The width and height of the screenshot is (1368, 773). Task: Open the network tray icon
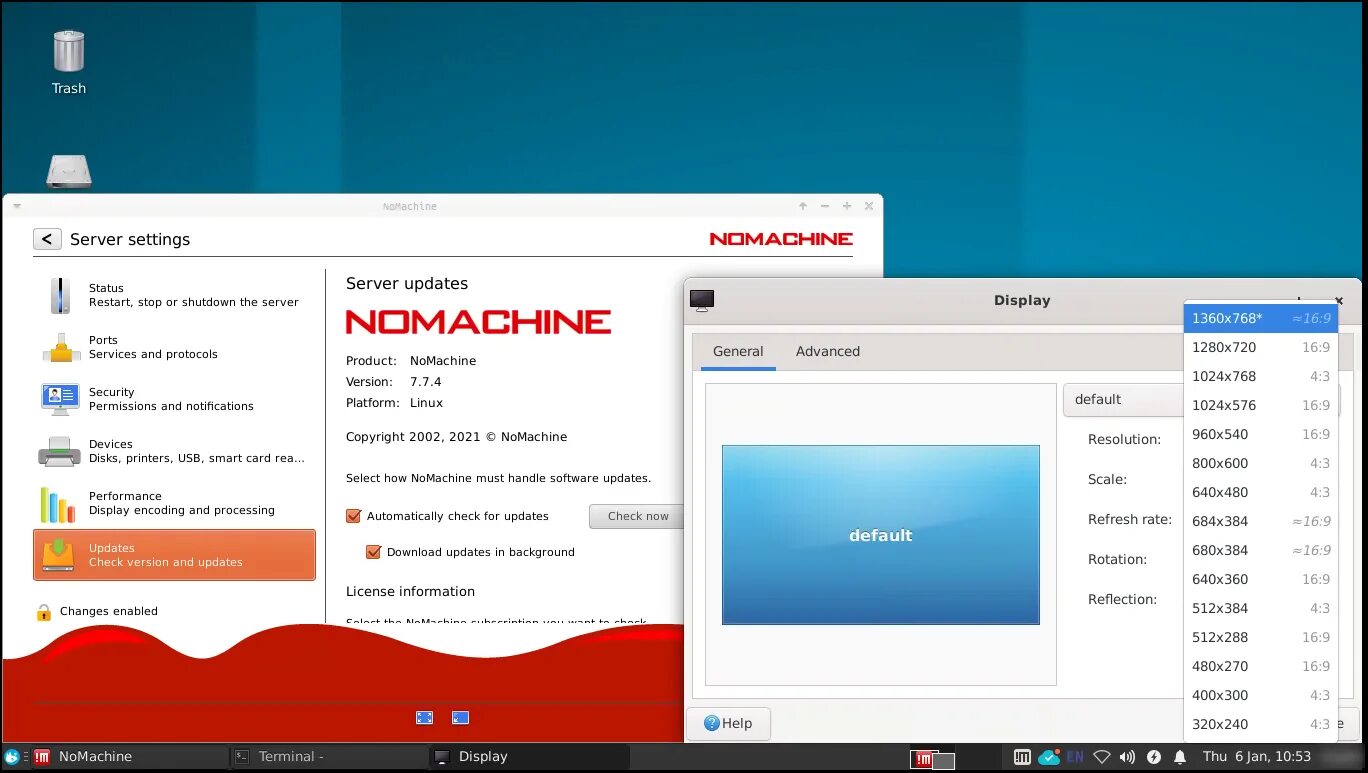coord(1101,757)
